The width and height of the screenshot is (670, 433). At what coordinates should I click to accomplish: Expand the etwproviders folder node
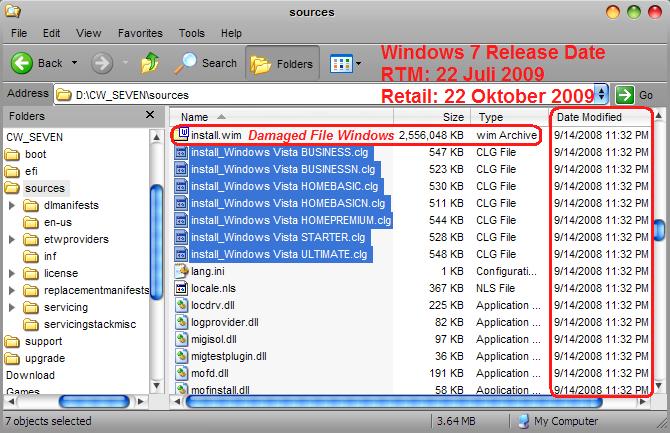(12, 239)
